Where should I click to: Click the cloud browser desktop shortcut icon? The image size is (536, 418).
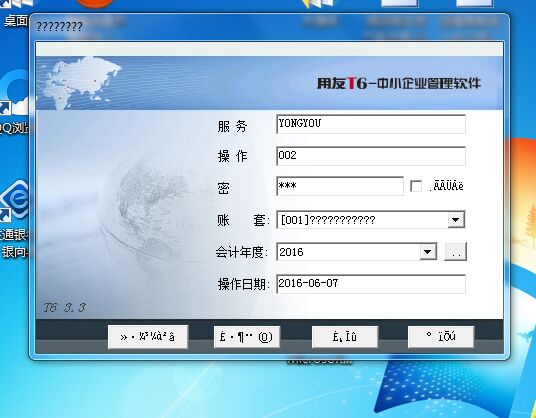14,93
